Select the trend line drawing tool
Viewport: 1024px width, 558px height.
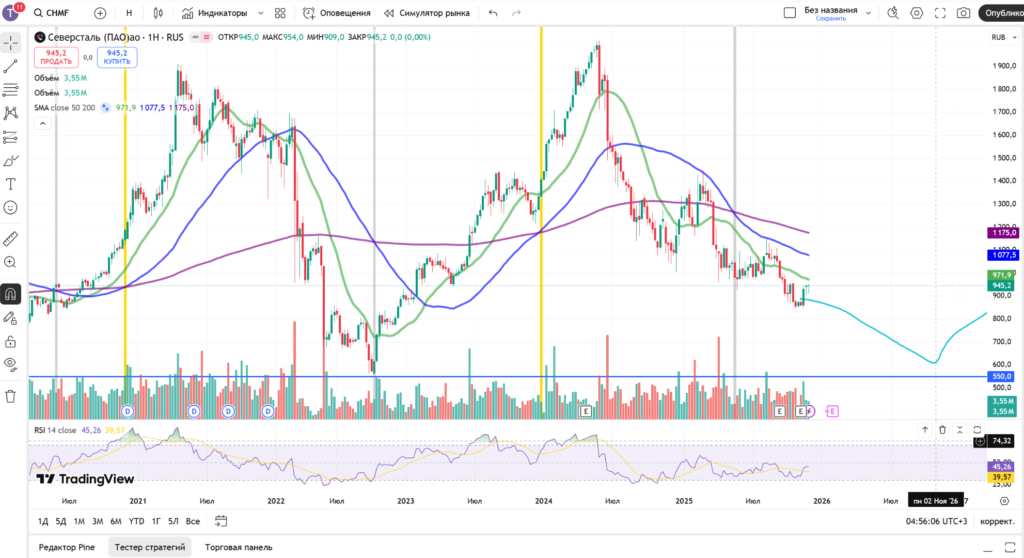10,67
